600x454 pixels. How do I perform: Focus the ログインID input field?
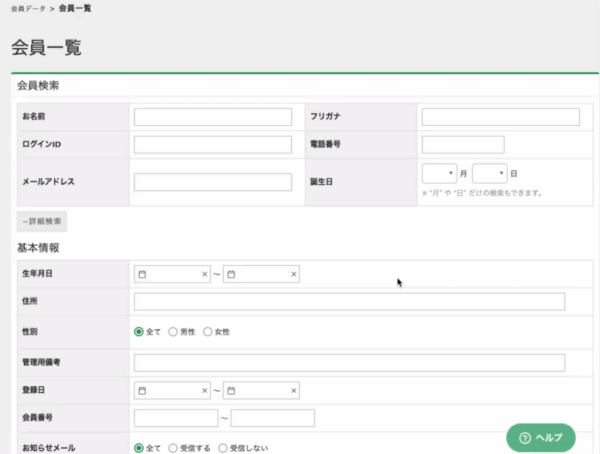(x=213, y=145)
